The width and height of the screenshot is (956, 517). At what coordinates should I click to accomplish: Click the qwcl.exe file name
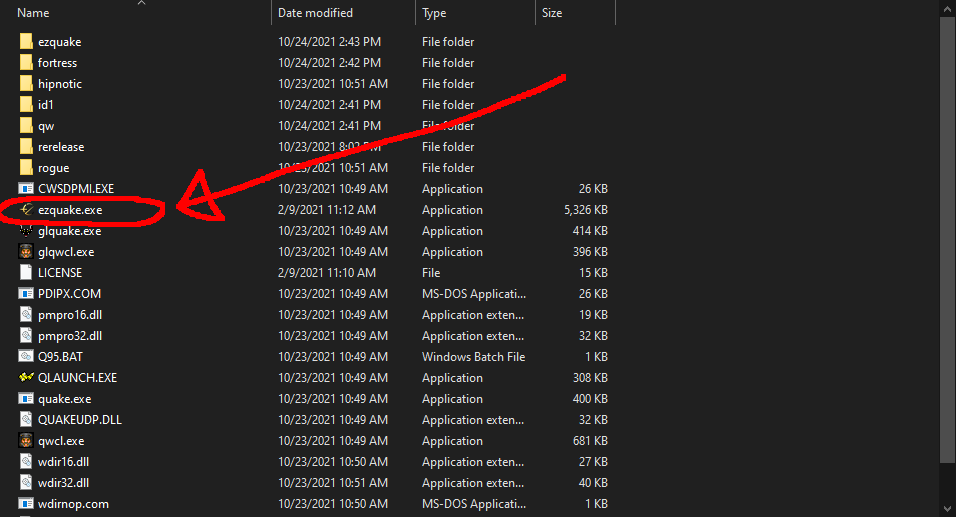(x=61, y=441)
